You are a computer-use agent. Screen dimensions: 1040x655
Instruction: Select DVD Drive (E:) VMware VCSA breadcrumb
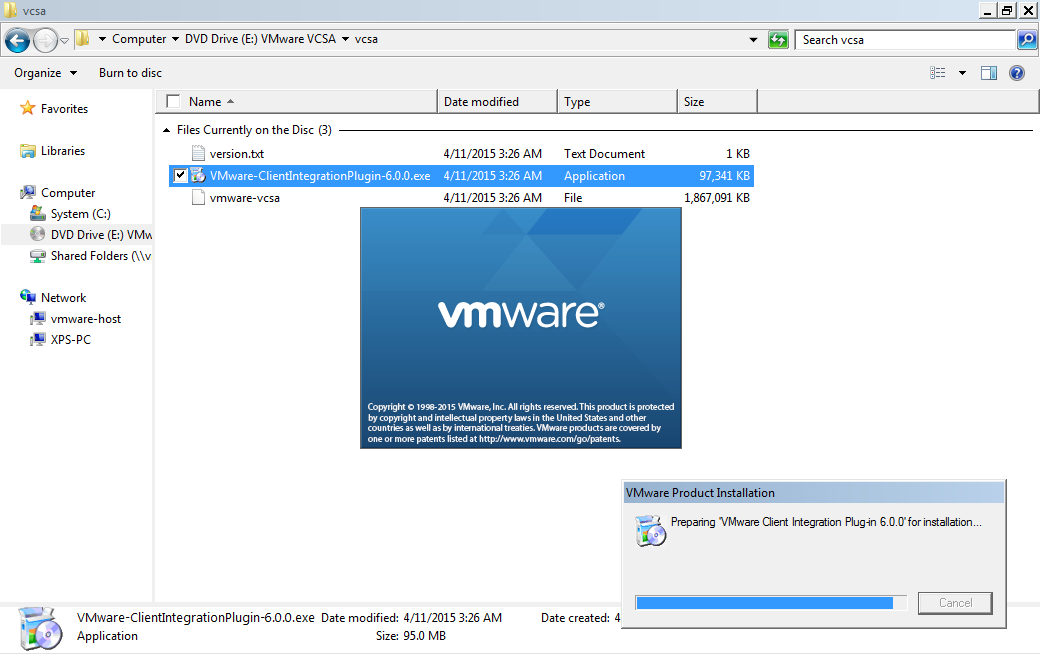(x=260, y=39)
